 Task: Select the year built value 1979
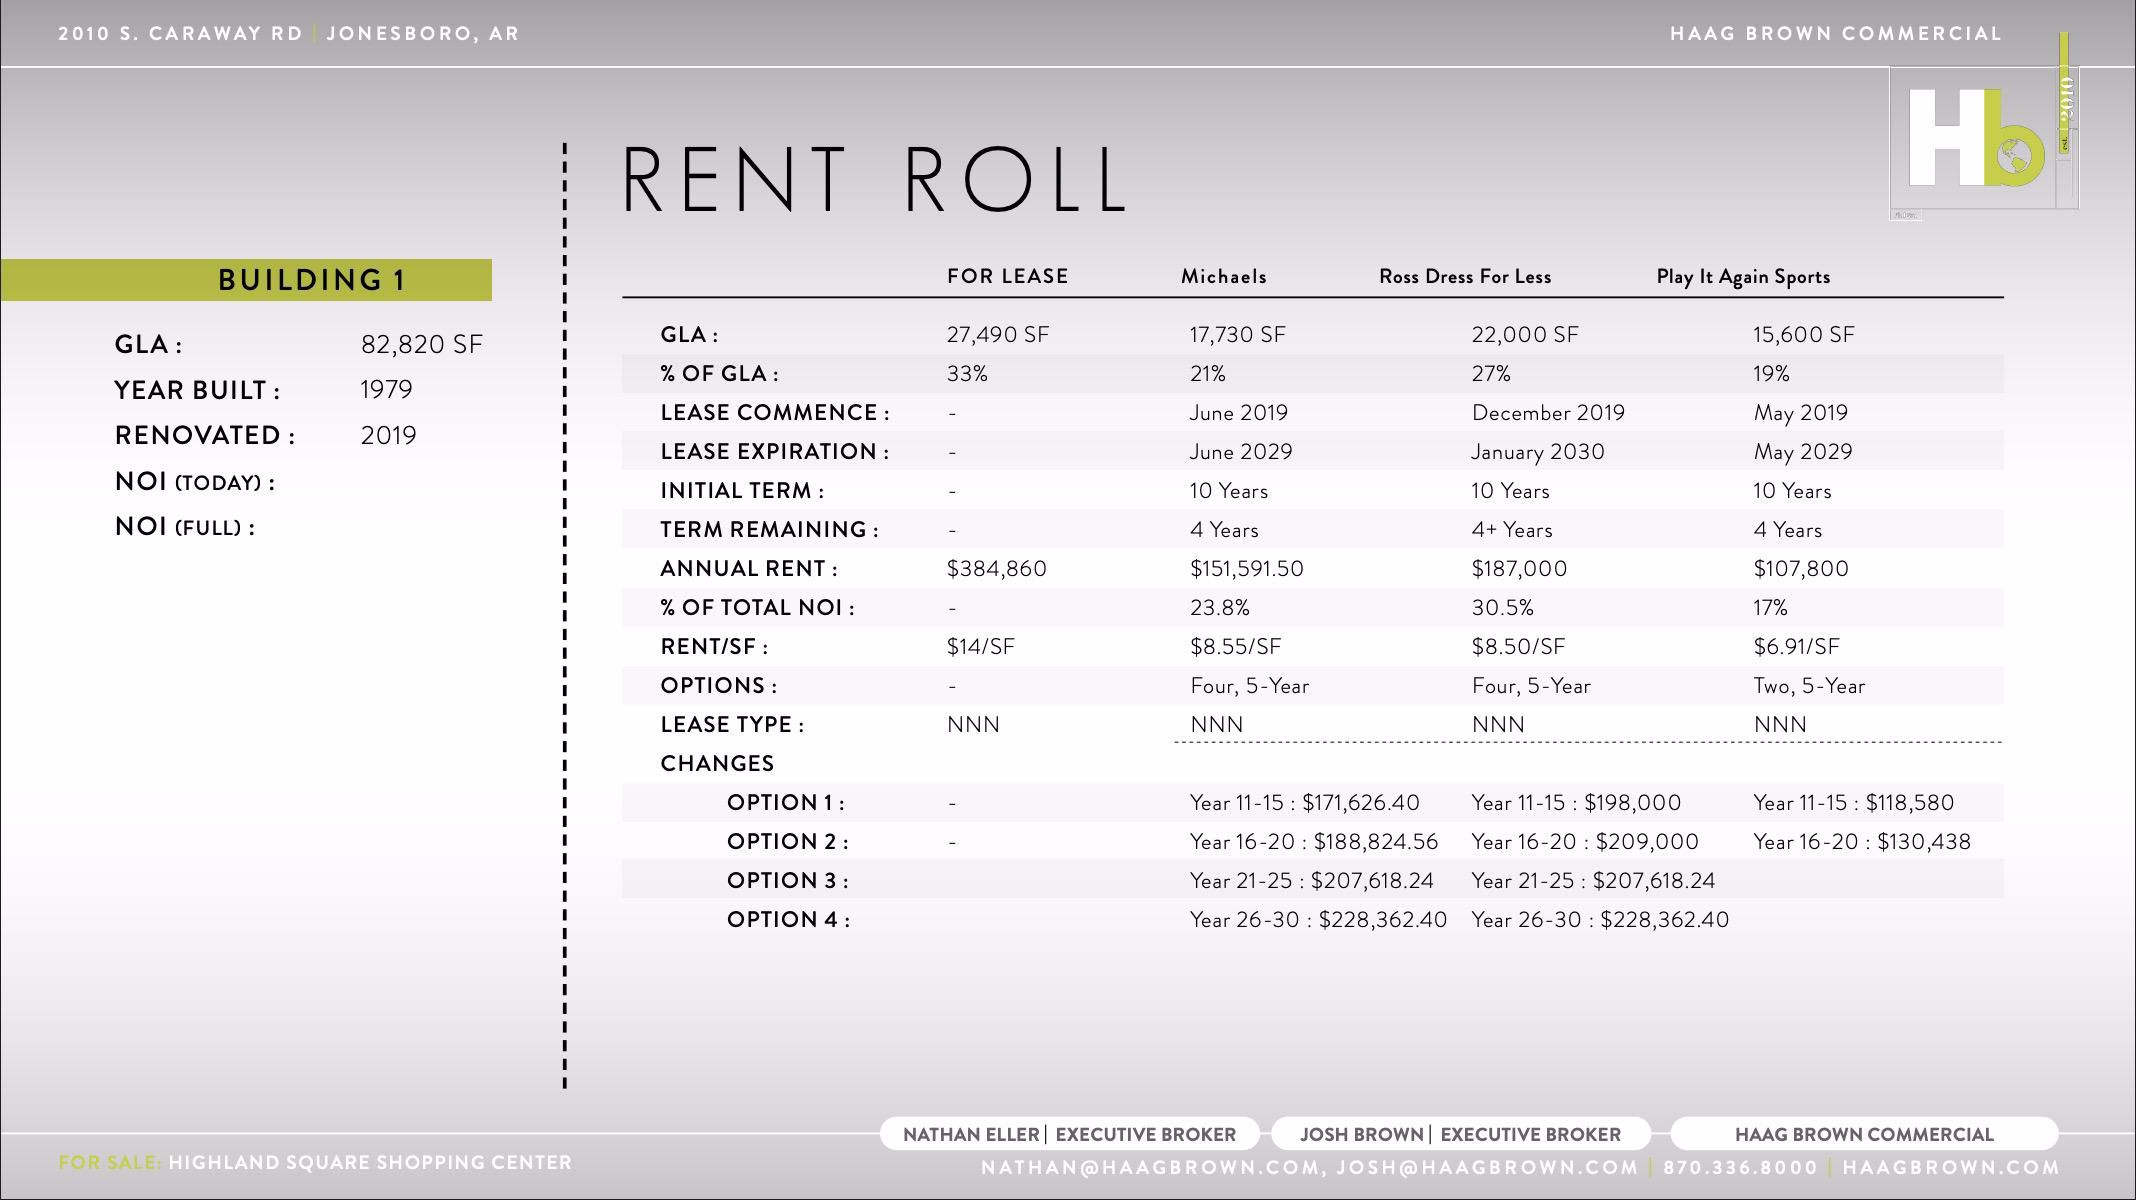(386, 389)
